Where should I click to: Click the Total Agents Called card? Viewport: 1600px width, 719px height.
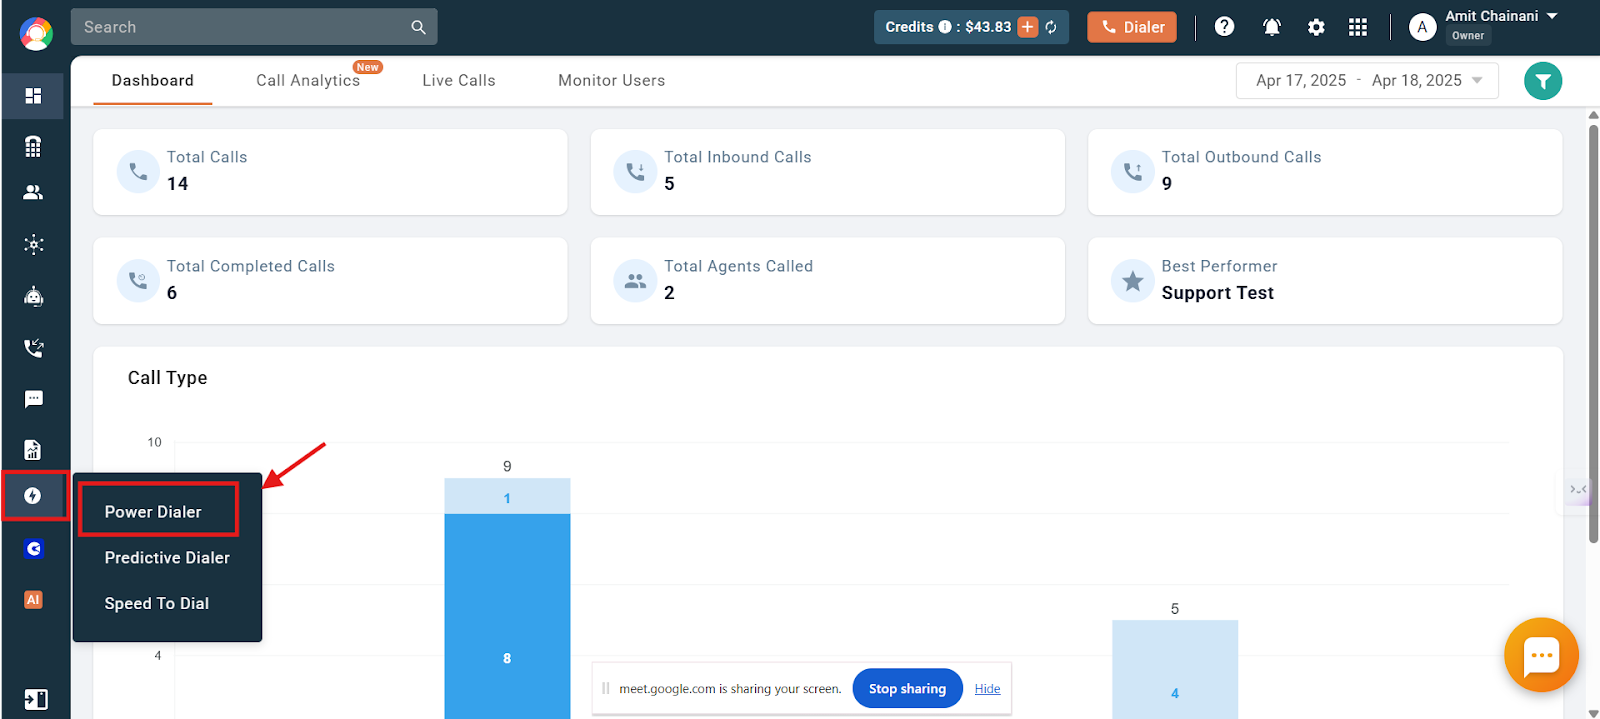click(827, 281)
